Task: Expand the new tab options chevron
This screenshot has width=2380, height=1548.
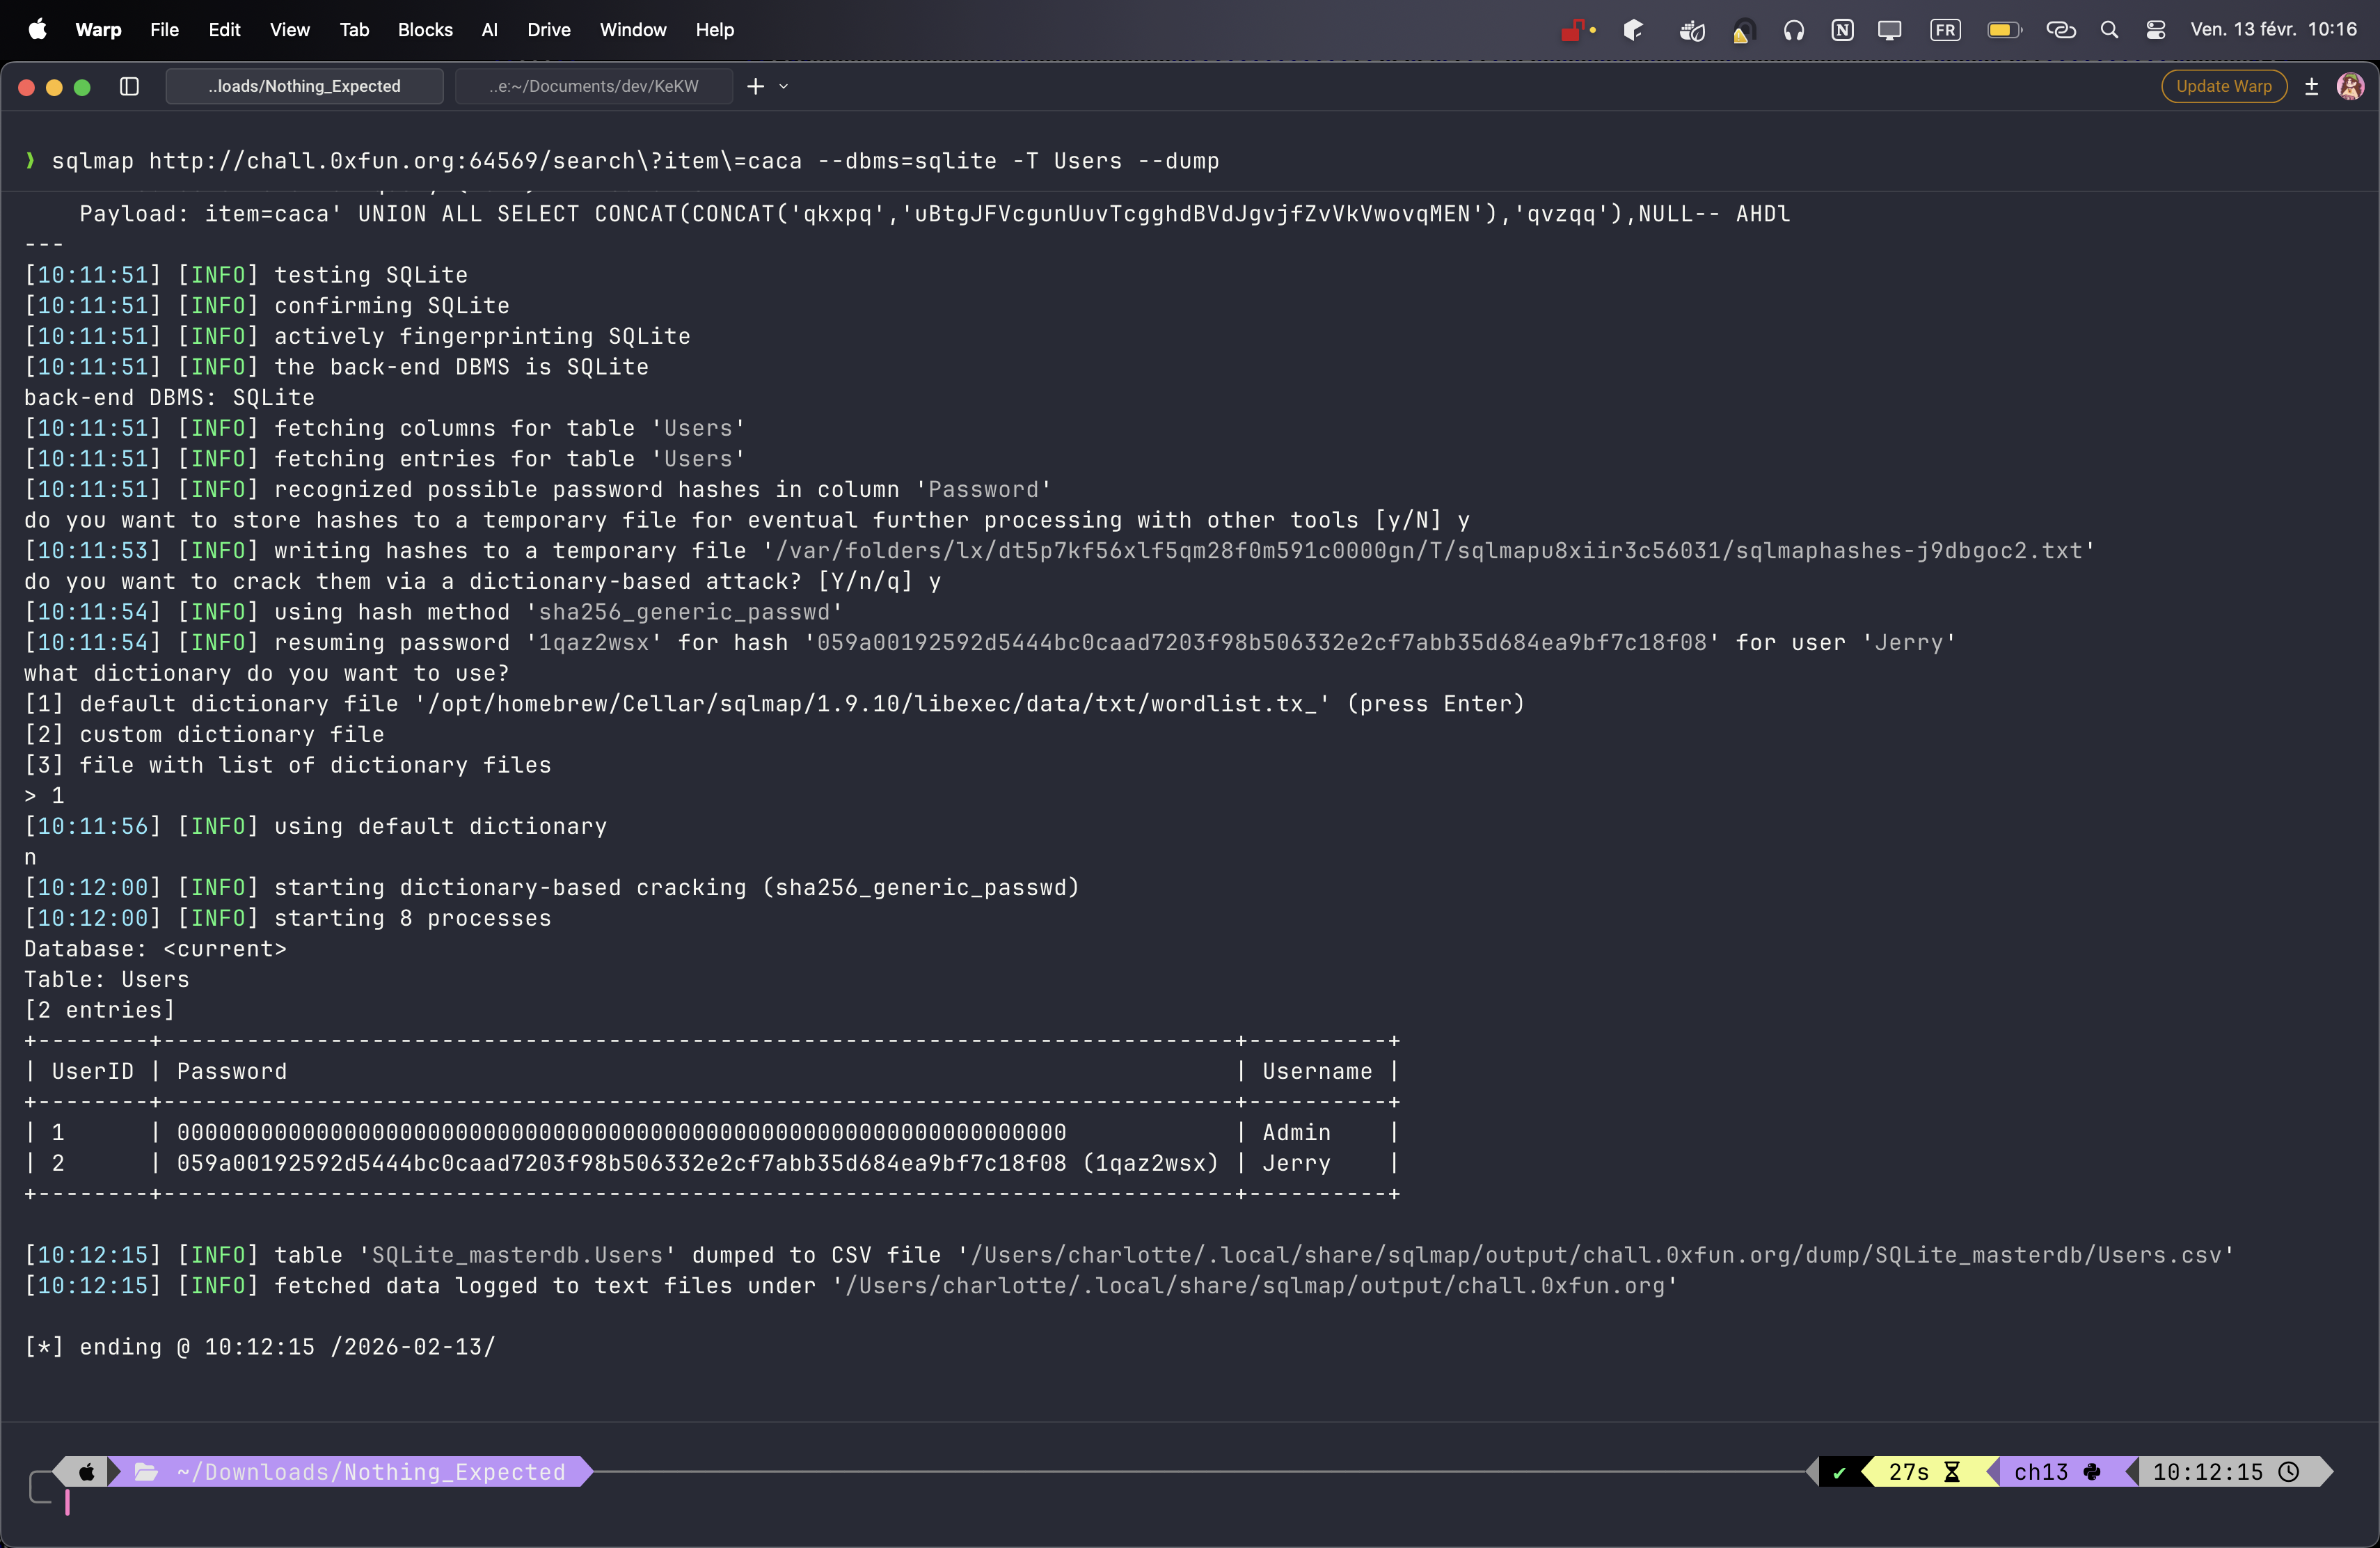Action: tap(784, 86)
